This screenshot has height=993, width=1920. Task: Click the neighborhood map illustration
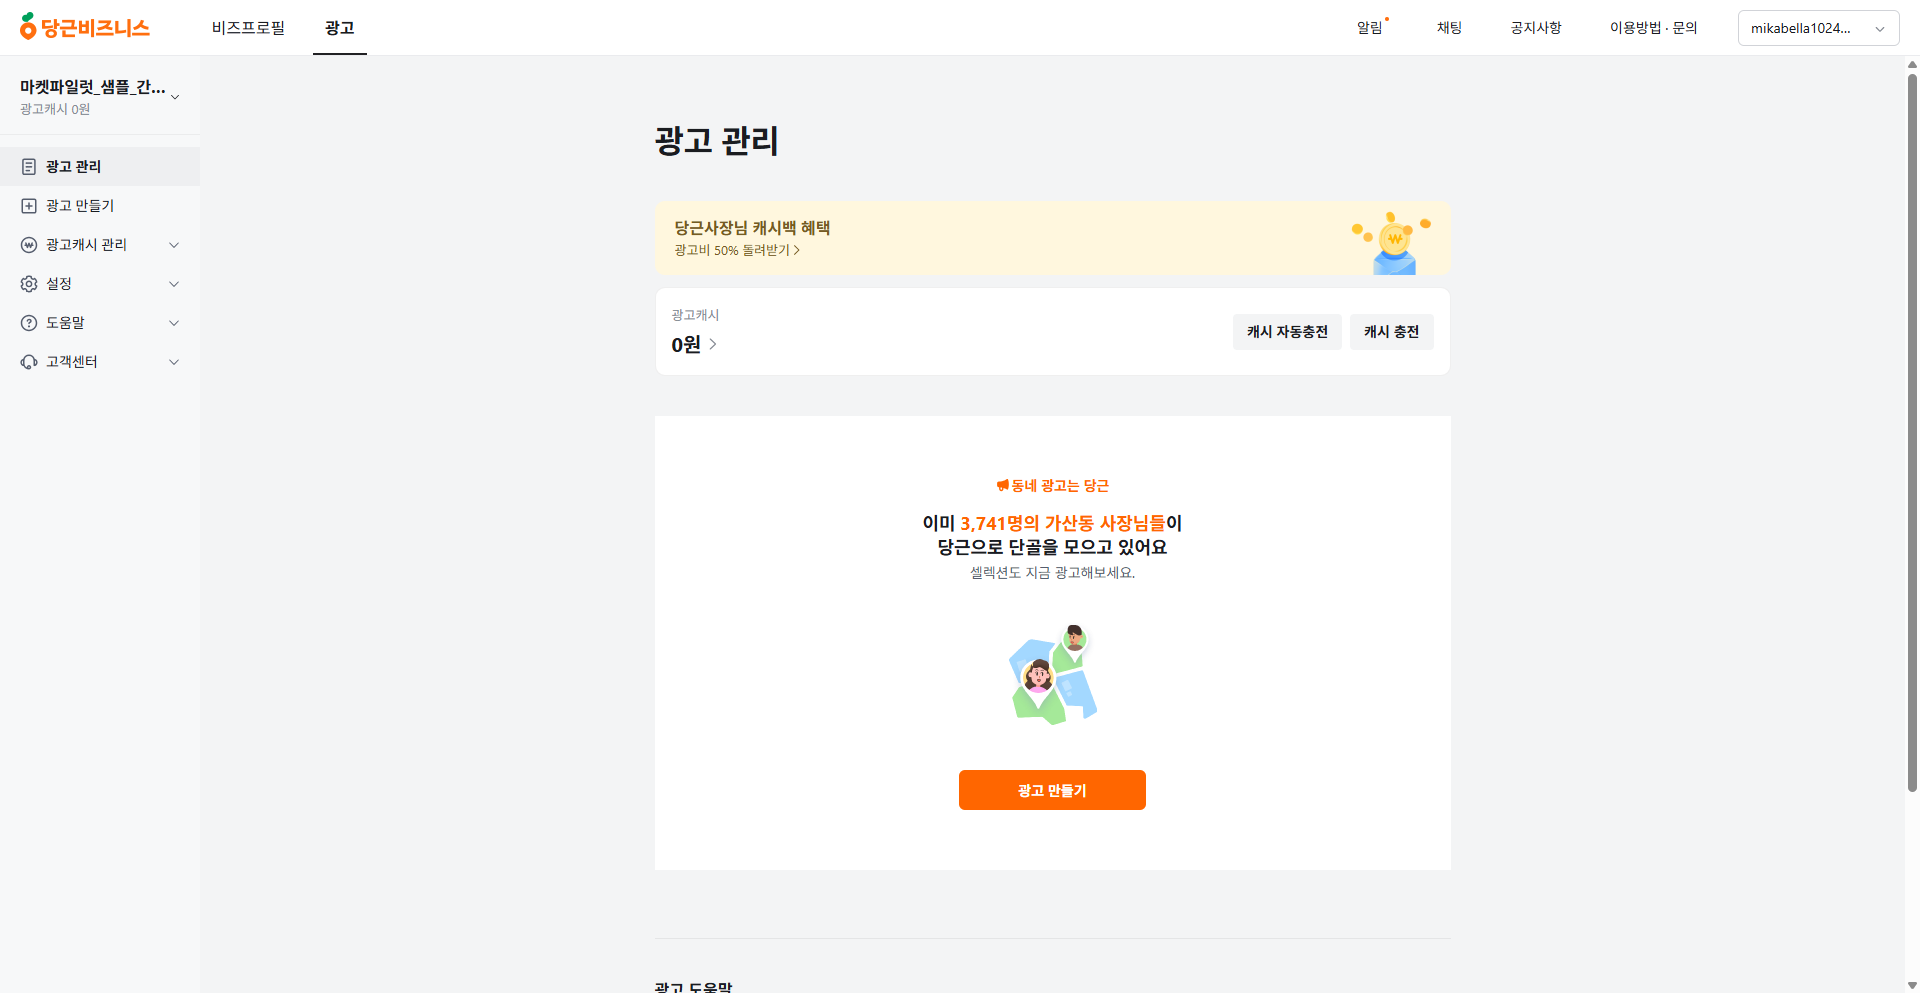click(1053, 674)
